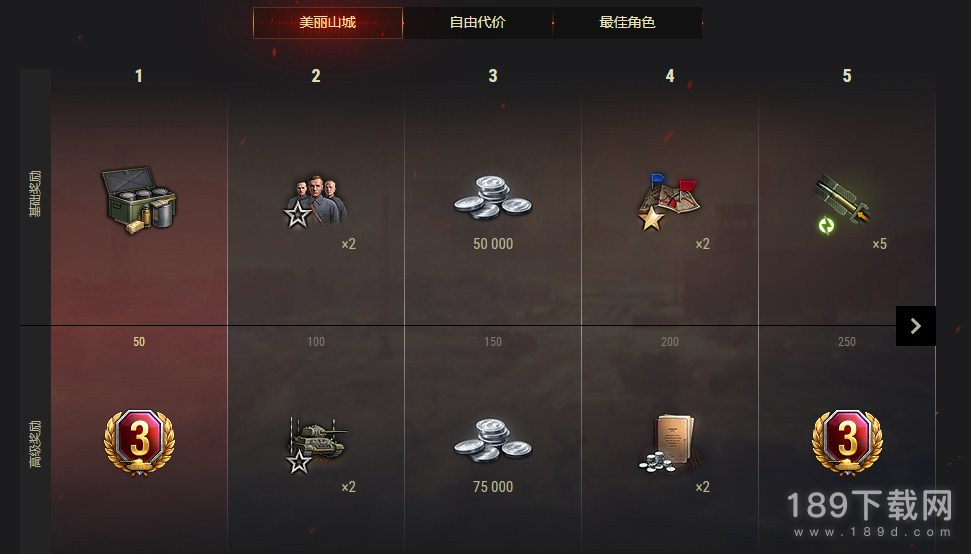The width and height of the screenshot is (971, 554).
Task: Select the documents and coins reward icon
Action: (x=669, y=443)
